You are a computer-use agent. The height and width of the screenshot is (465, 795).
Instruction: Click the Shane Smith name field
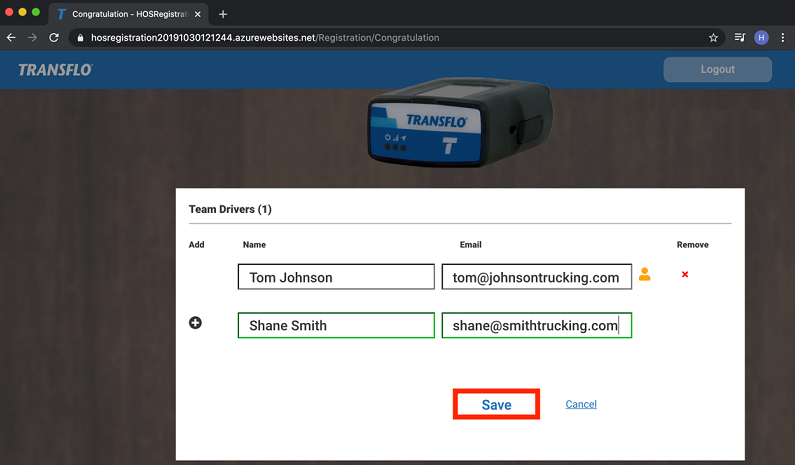pyautogui.click(x=336, y=325)
